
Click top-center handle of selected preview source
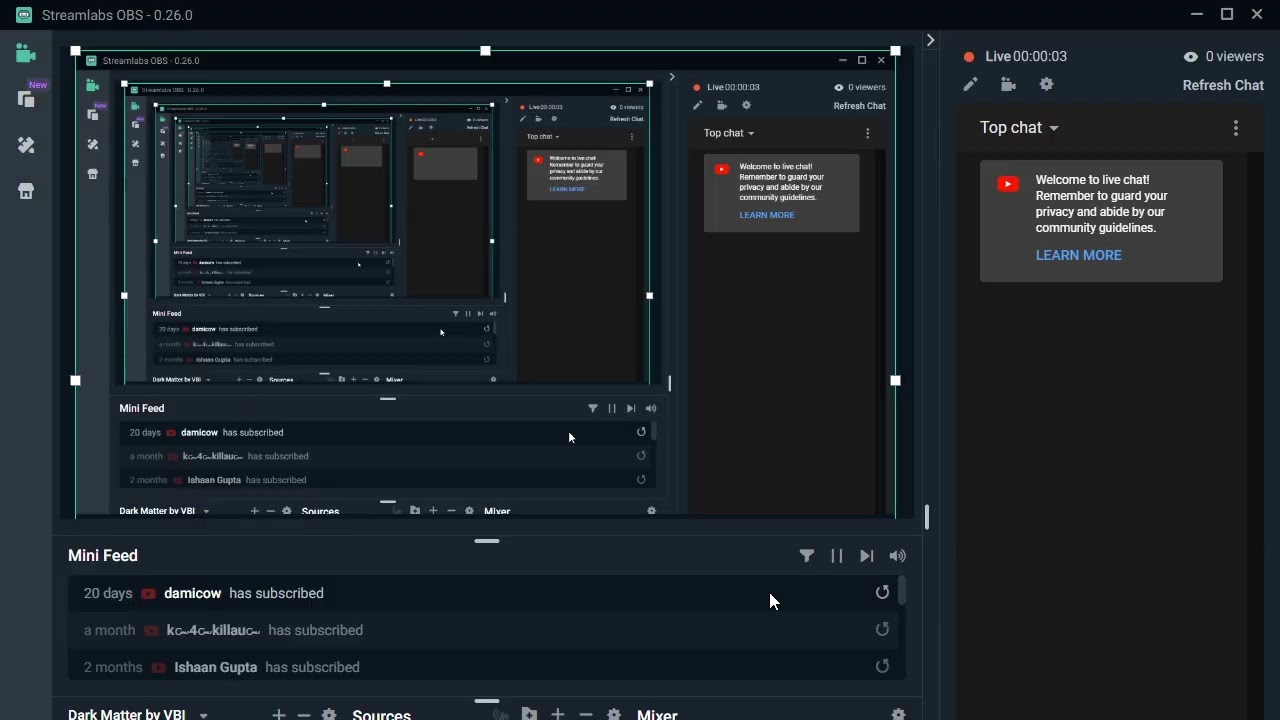pos(485,50)
